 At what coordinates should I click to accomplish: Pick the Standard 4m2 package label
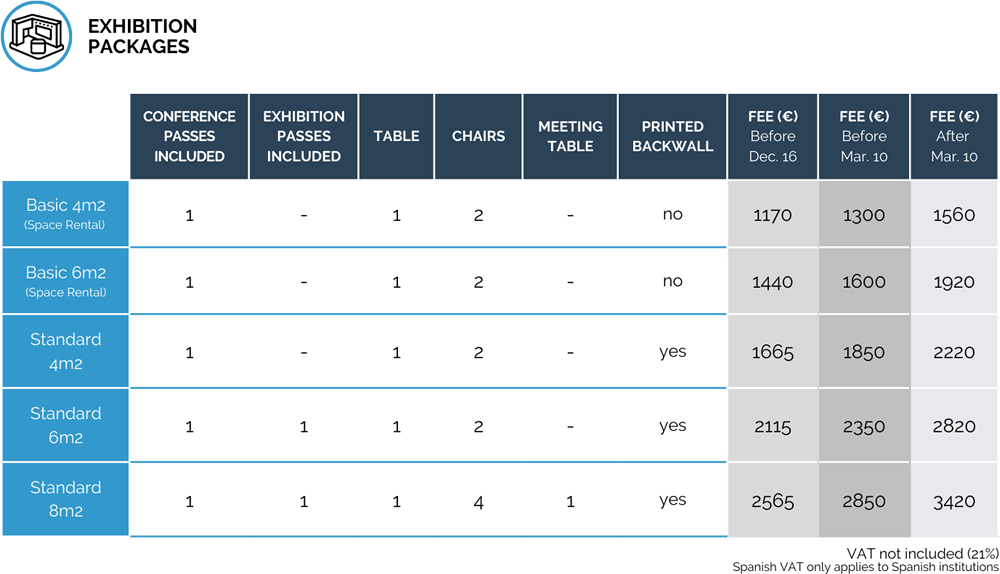[x=66, y=351]
